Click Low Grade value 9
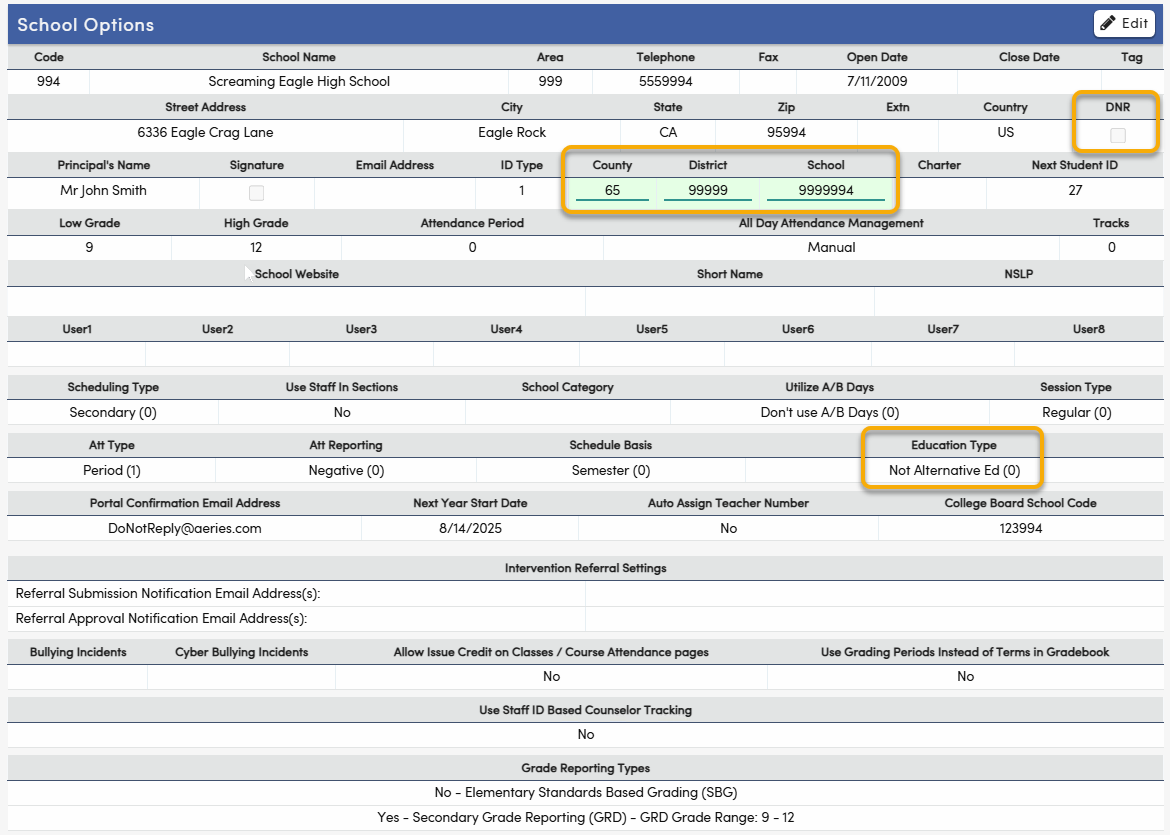This screenshot has height=835, width=1170. pos(89,247)
